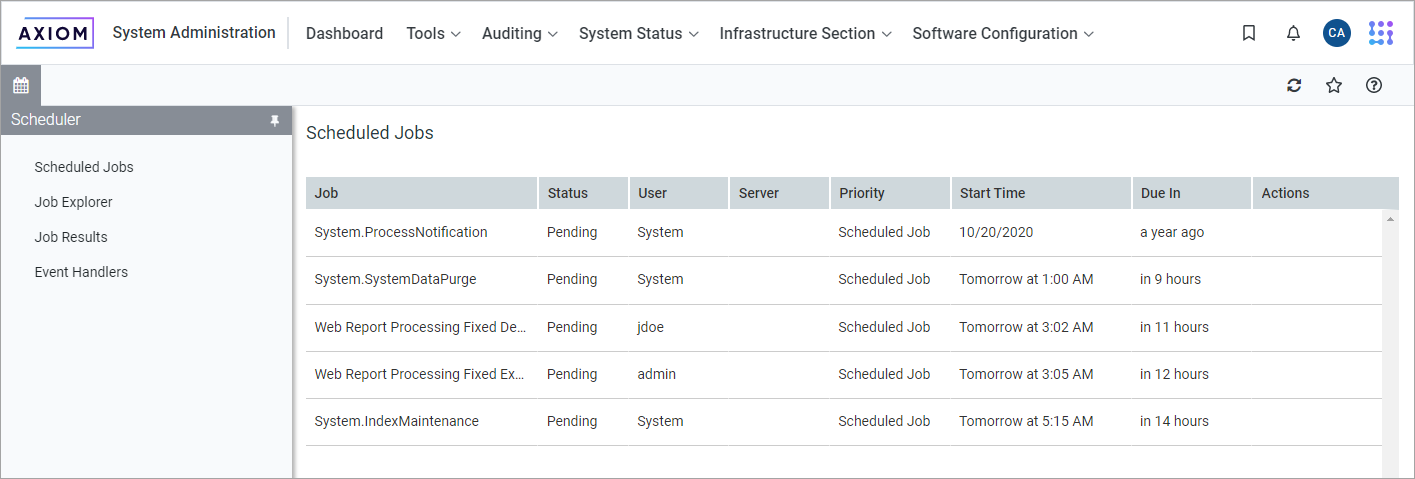
Task: Select Job Explorer in the sidebar
Action: pyautogui.click(x=73, y=202)
